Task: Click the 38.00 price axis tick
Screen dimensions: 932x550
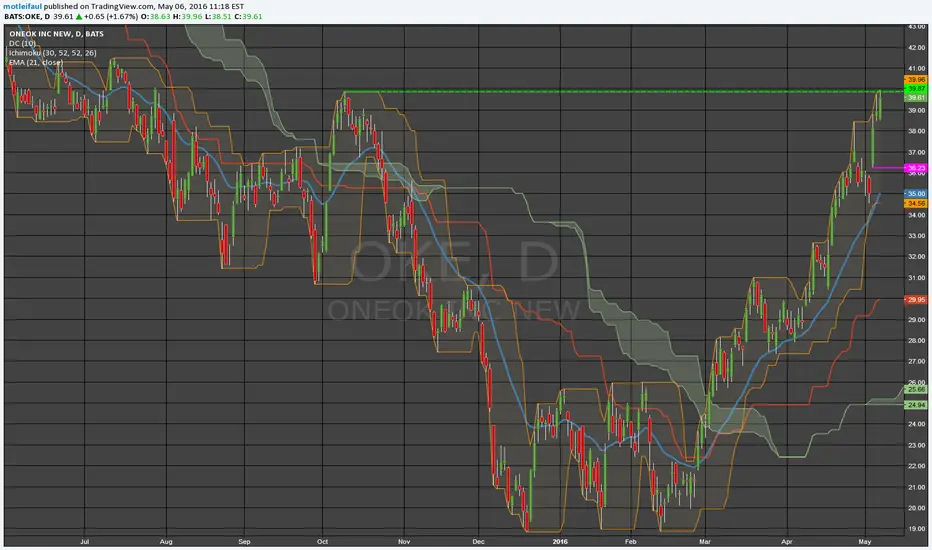Action: click(x=916, y=131)
